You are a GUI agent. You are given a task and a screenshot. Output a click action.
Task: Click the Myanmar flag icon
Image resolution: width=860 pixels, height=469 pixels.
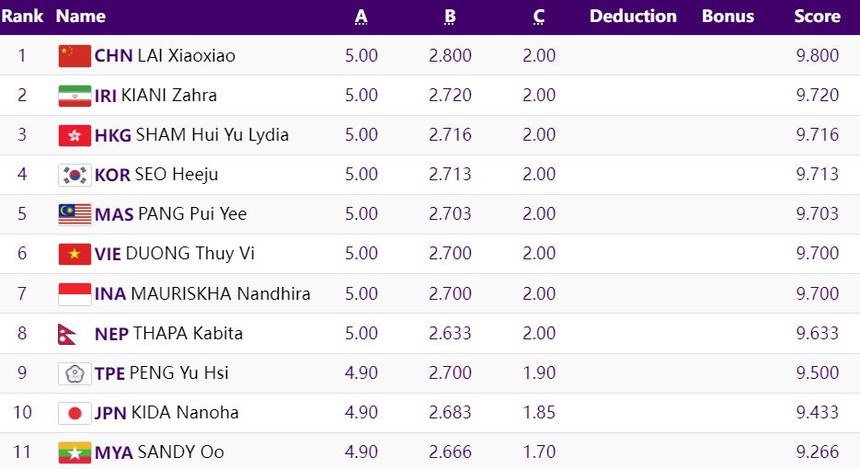(74, 452)
